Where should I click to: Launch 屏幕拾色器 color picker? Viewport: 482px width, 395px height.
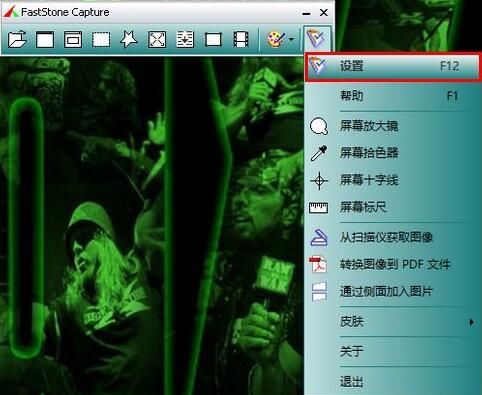pyautogui.click(x=392, y=153)
